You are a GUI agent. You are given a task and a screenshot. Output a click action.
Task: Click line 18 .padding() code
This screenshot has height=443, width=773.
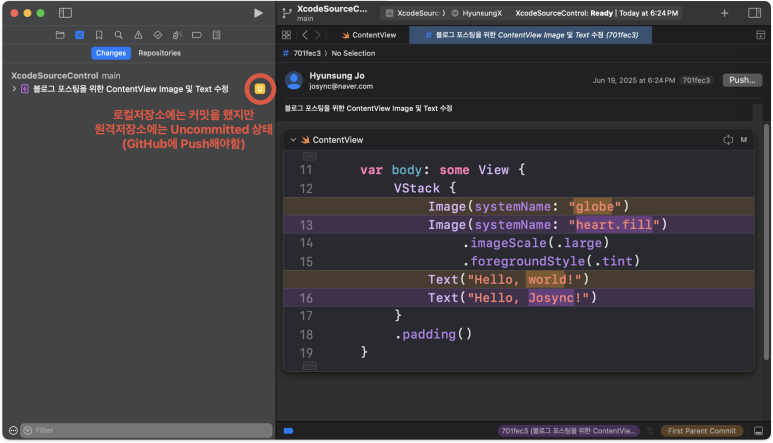433,334
